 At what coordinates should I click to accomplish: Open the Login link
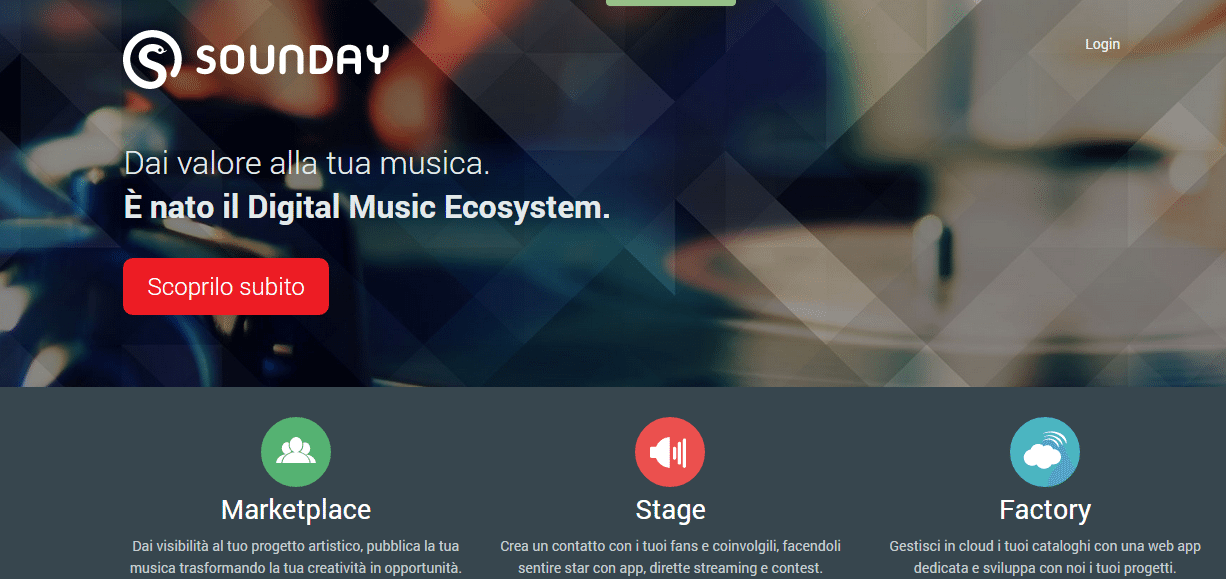click(x=1102, y=44)
